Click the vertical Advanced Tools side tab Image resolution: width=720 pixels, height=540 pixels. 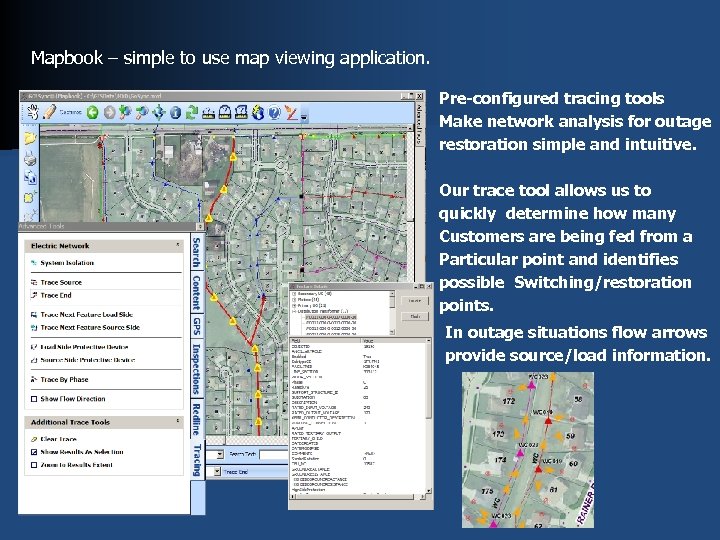tap(419, 125)
